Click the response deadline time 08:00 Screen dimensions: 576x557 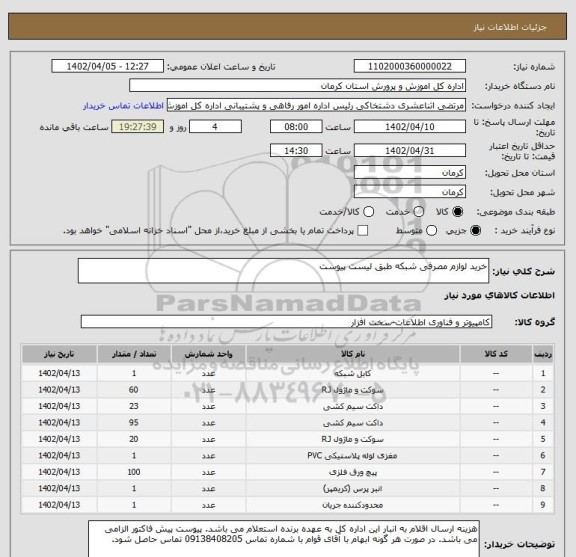pyautogui.click(x=296, y=127)
